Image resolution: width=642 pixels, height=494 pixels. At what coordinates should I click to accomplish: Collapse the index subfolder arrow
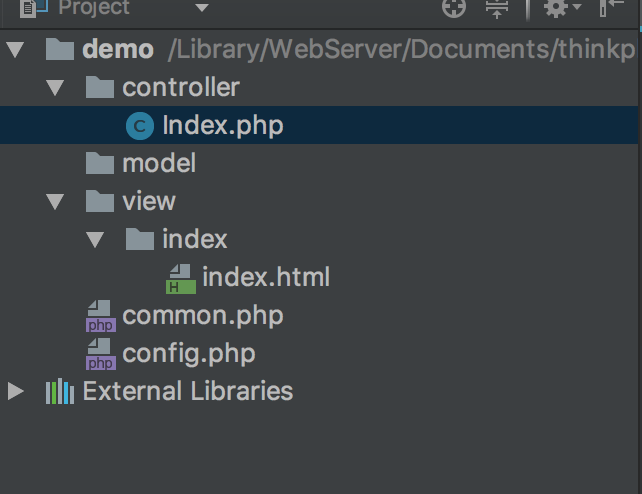[95, 240]
